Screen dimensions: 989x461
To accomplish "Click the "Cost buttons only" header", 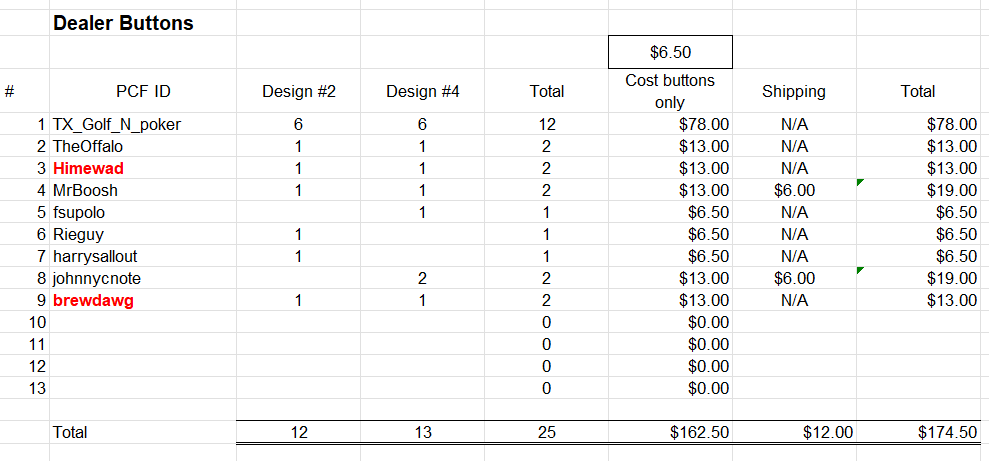I will point(670,91).
